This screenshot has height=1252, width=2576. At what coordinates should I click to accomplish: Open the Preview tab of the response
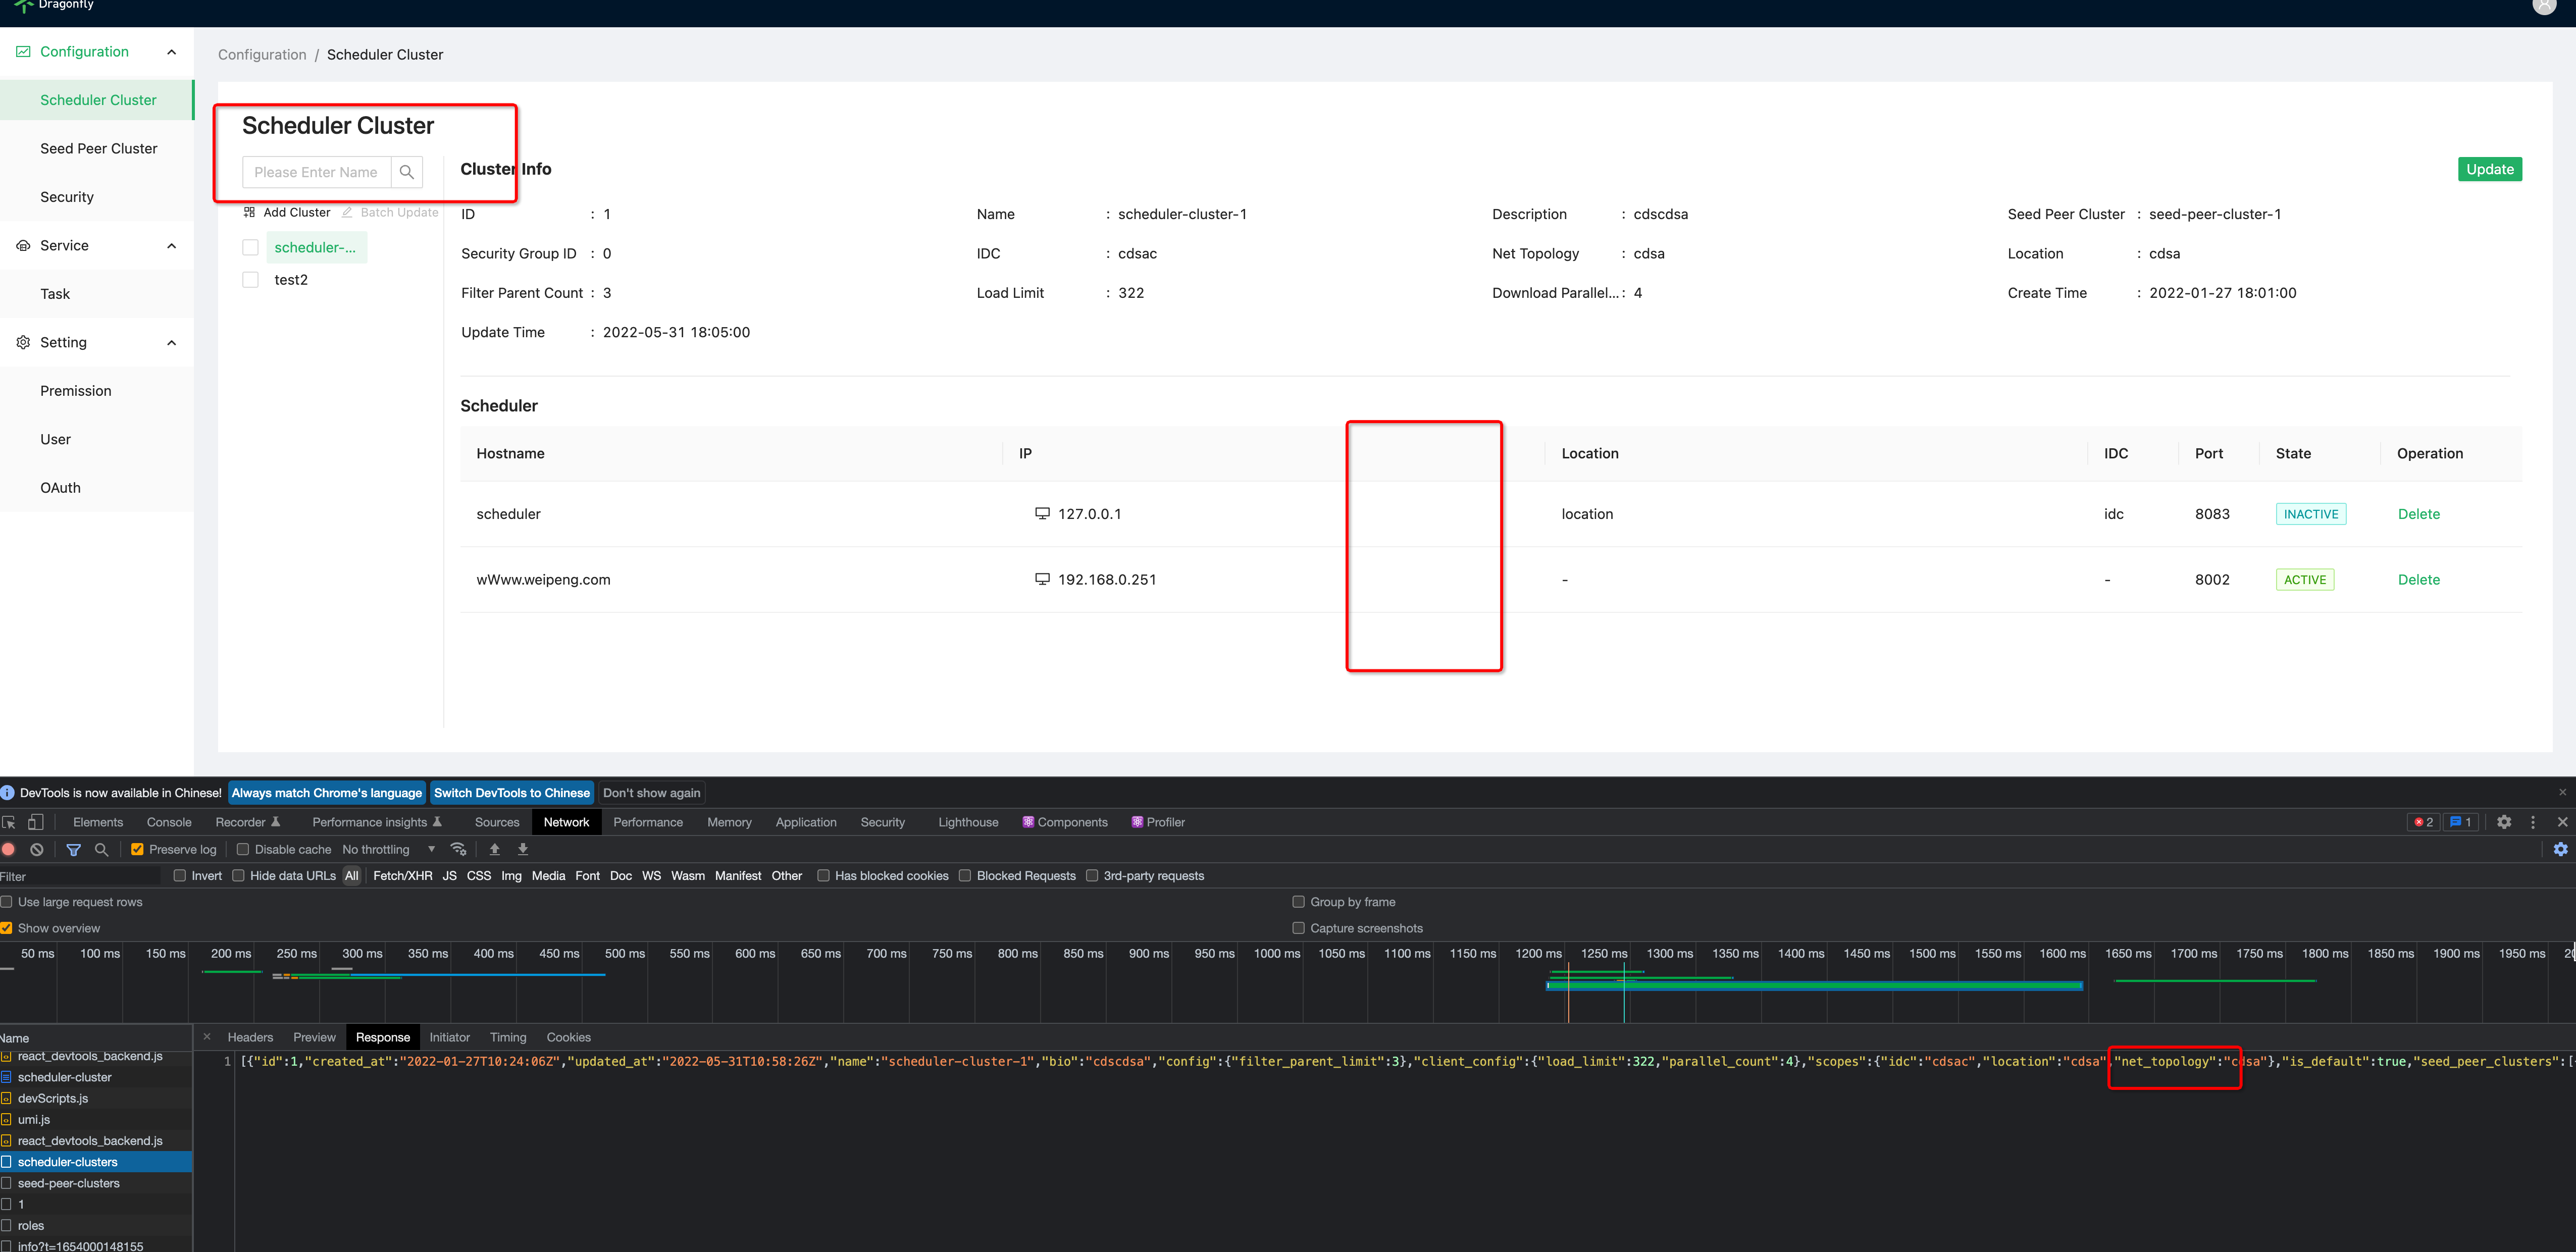[x=314, y=1037]
